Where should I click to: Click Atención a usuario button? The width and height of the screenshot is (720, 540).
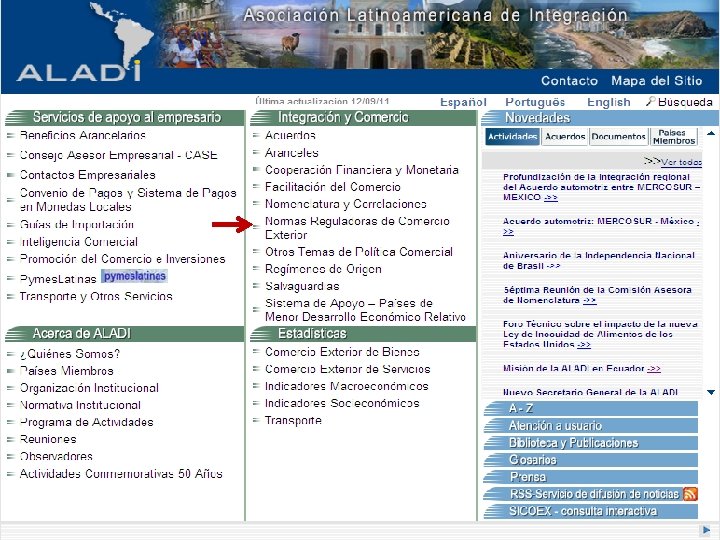tap(591, 426)
